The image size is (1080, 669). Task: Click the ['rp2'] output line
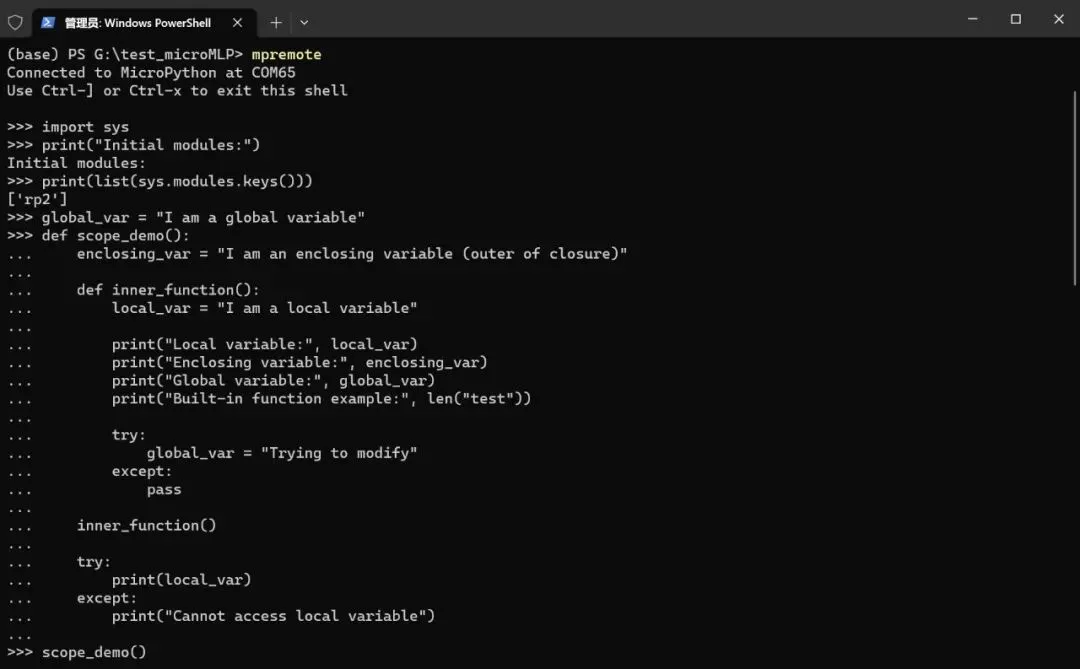click(x=37, y=199)
